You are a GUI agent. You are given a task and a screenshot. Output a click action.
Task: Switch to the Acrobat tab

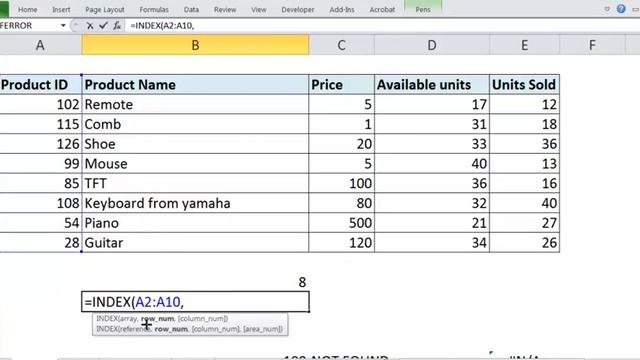coord(382,9)
